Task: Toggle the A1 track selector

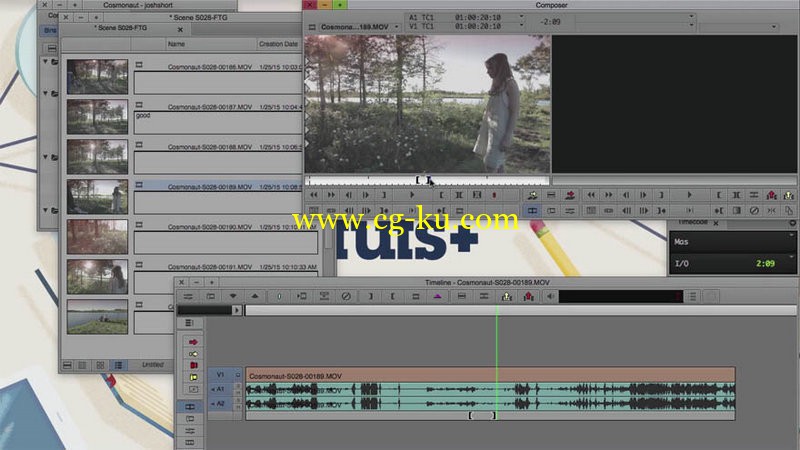Action: click(220, 389)
